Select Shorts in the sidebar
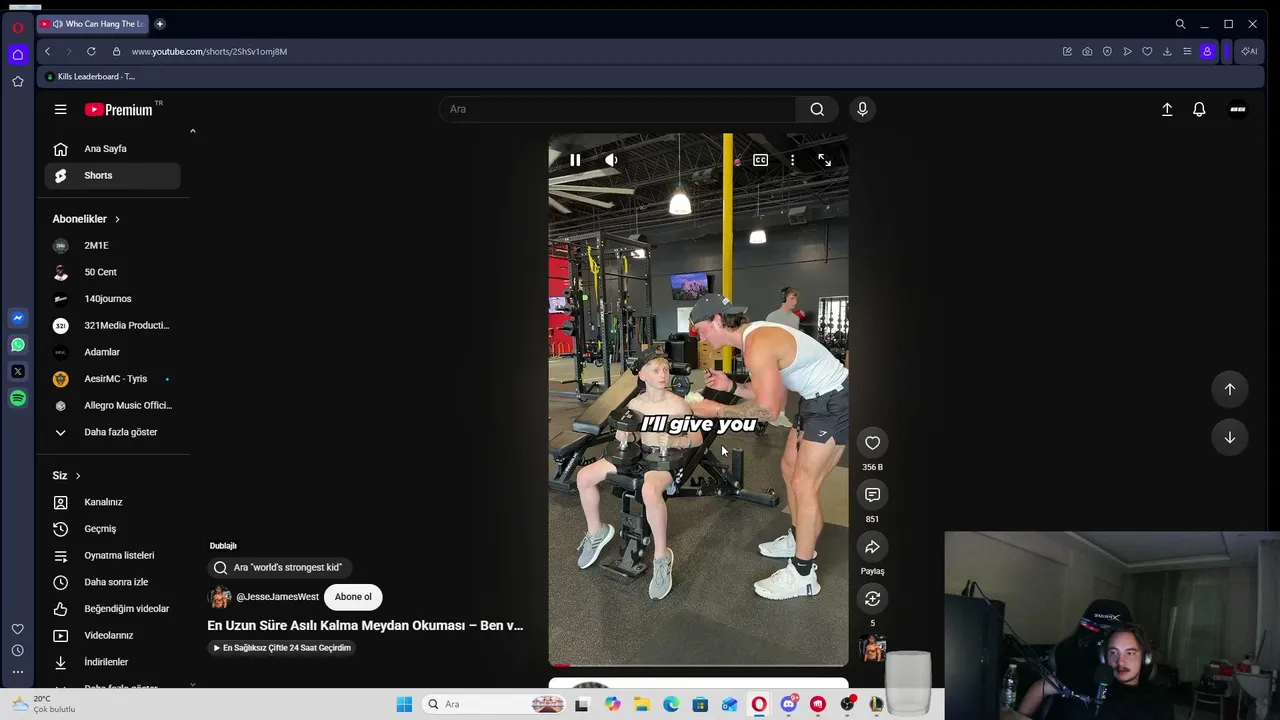 (x=113, y=176)
